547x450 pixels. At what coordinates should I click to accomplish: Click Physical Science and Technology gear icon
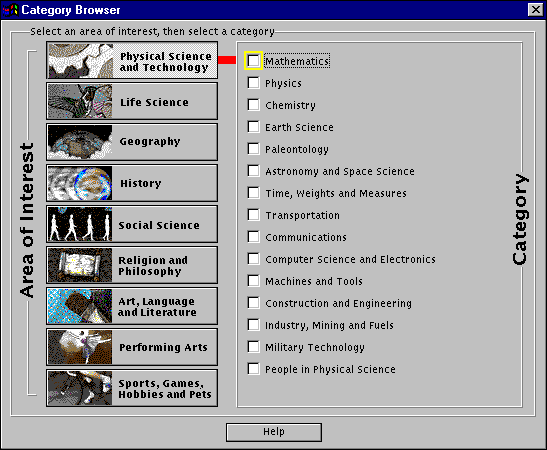point(80,60)
